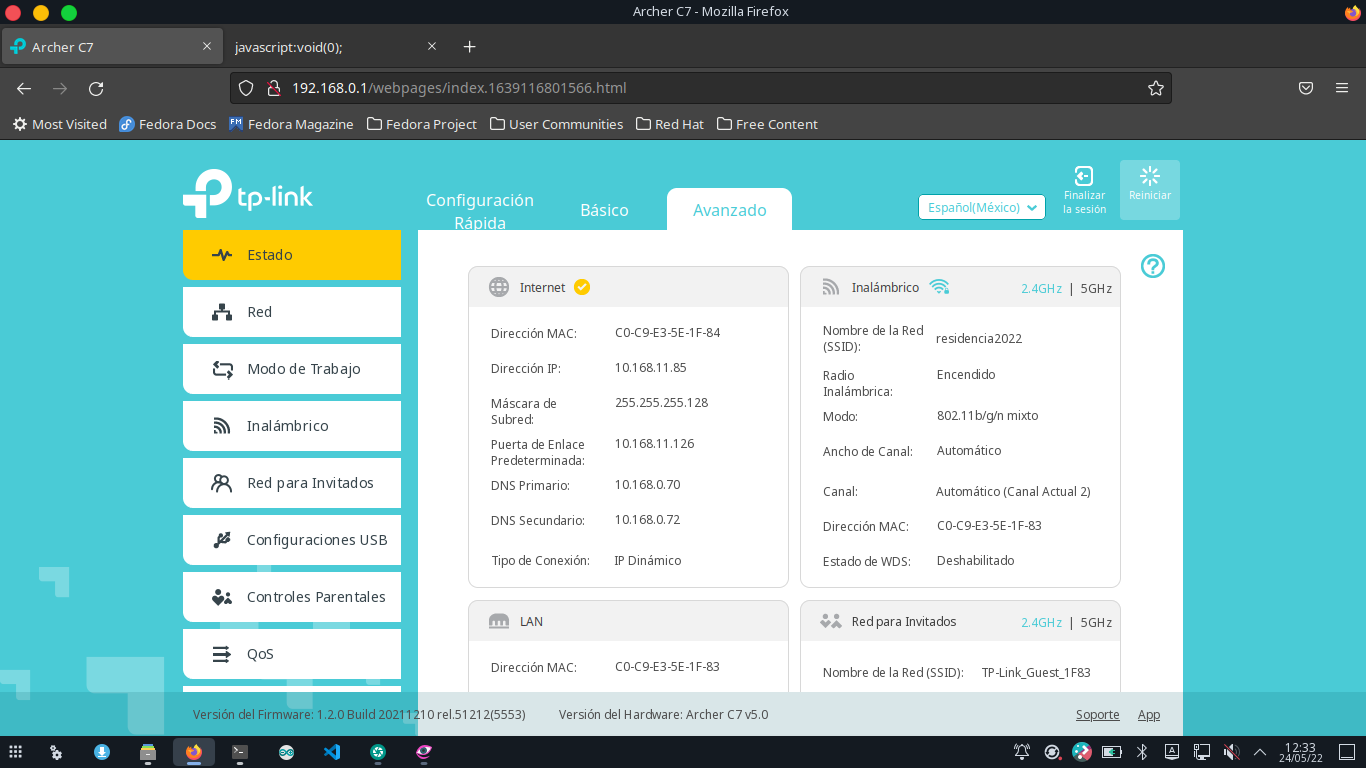
Task: Show 2.4GHz info in Red para Invitados card
Action: coord(1041,622)
